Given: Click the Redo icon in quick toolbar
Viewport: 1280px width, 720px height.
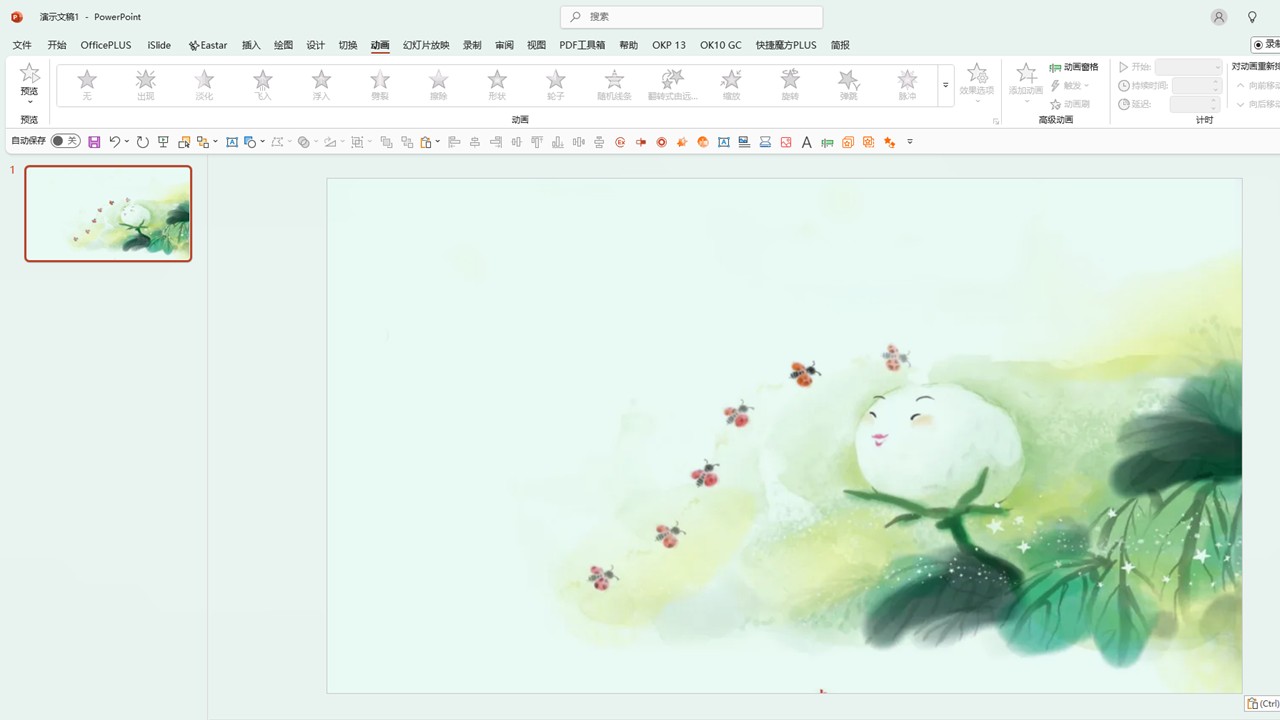Looking at the screenshot, I should click(x=142, y=142).
